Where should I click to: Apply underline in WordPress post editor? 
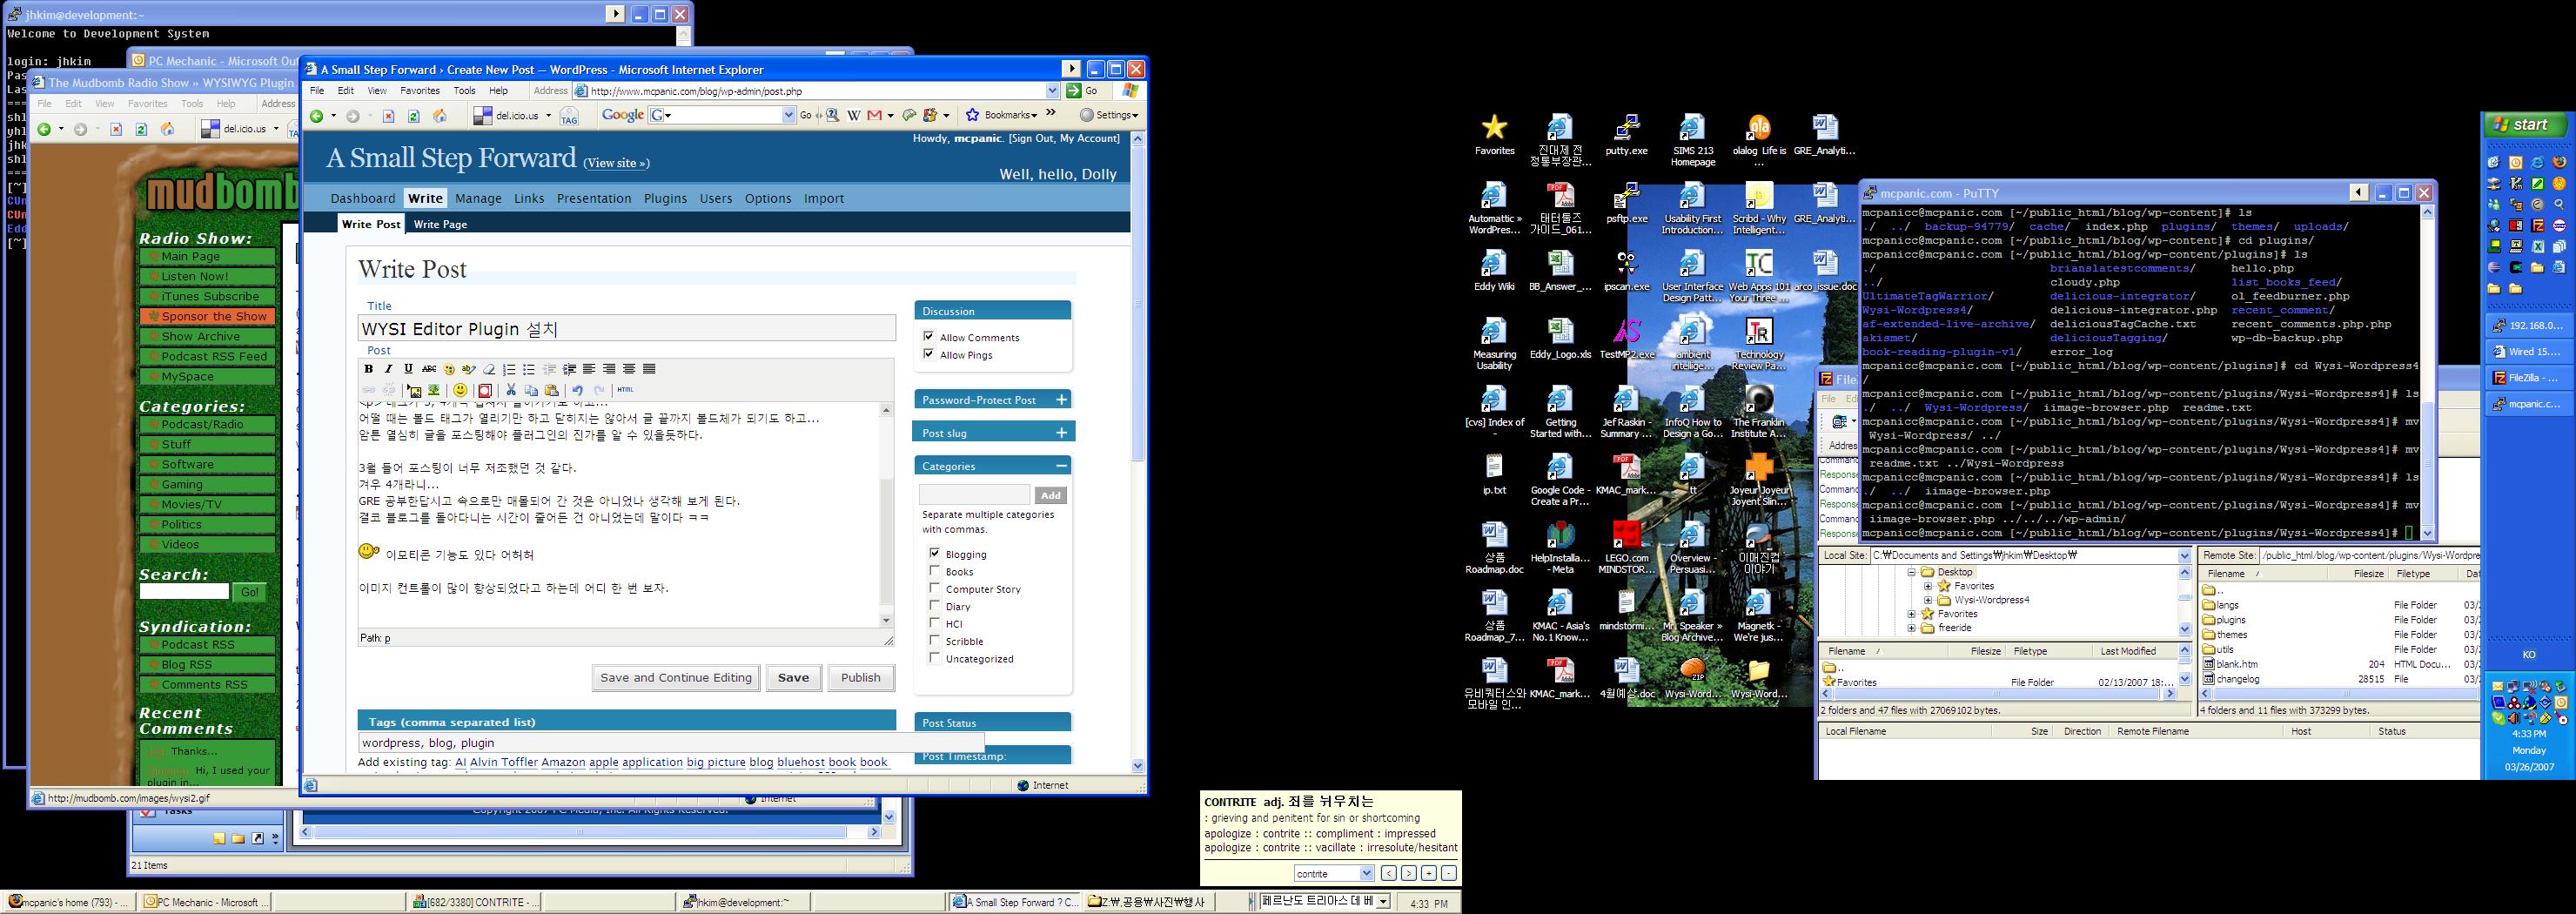(409, 369)
